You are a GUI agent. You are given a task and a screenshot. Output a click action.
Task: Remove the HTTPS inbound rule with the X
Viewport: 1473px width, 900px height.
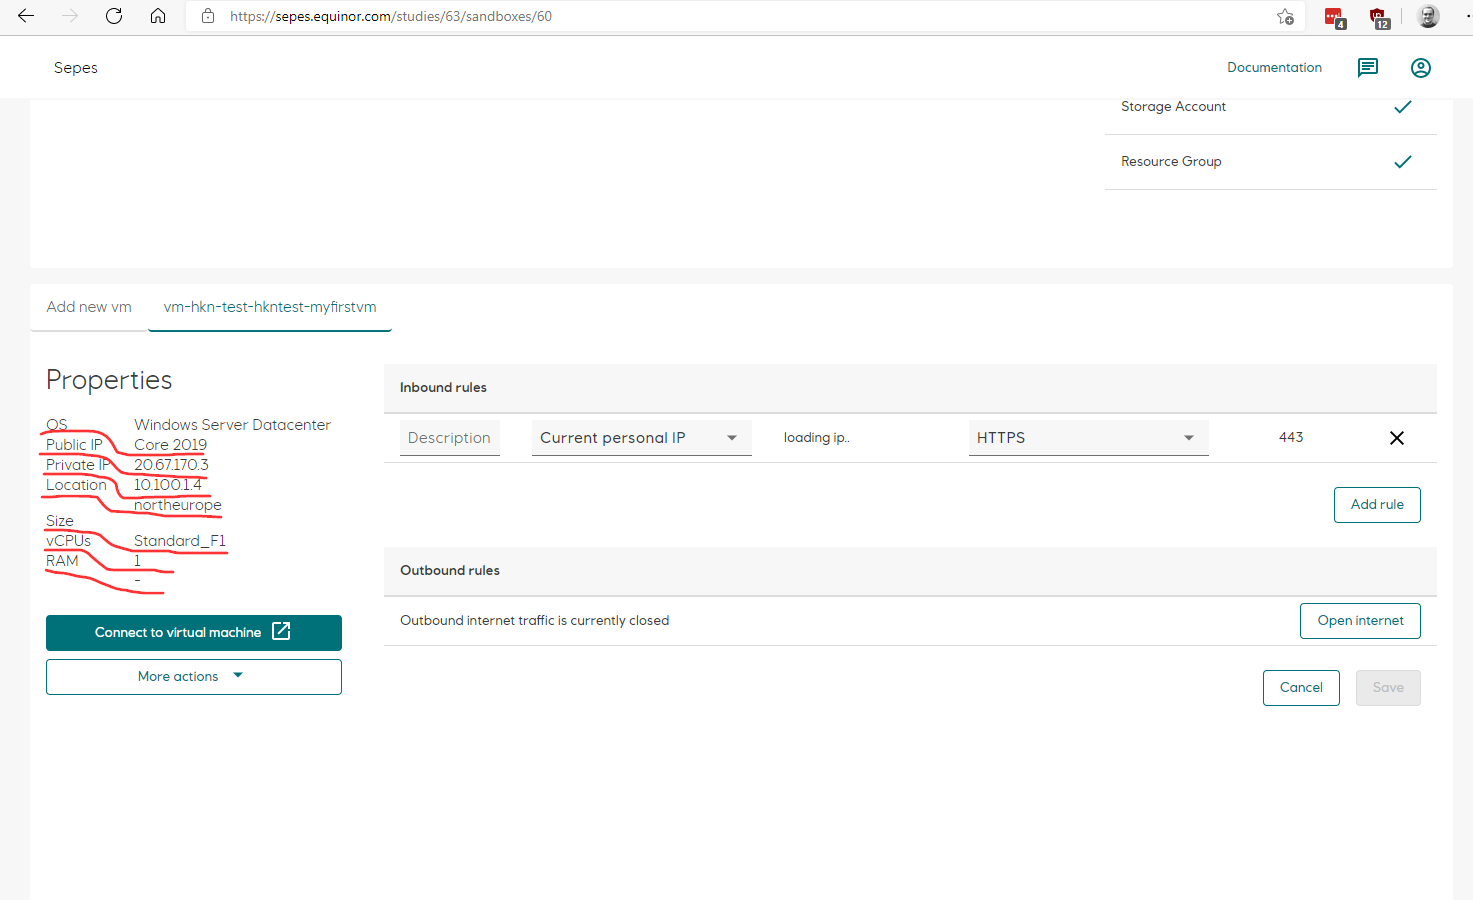click(x=1396, y=437)
